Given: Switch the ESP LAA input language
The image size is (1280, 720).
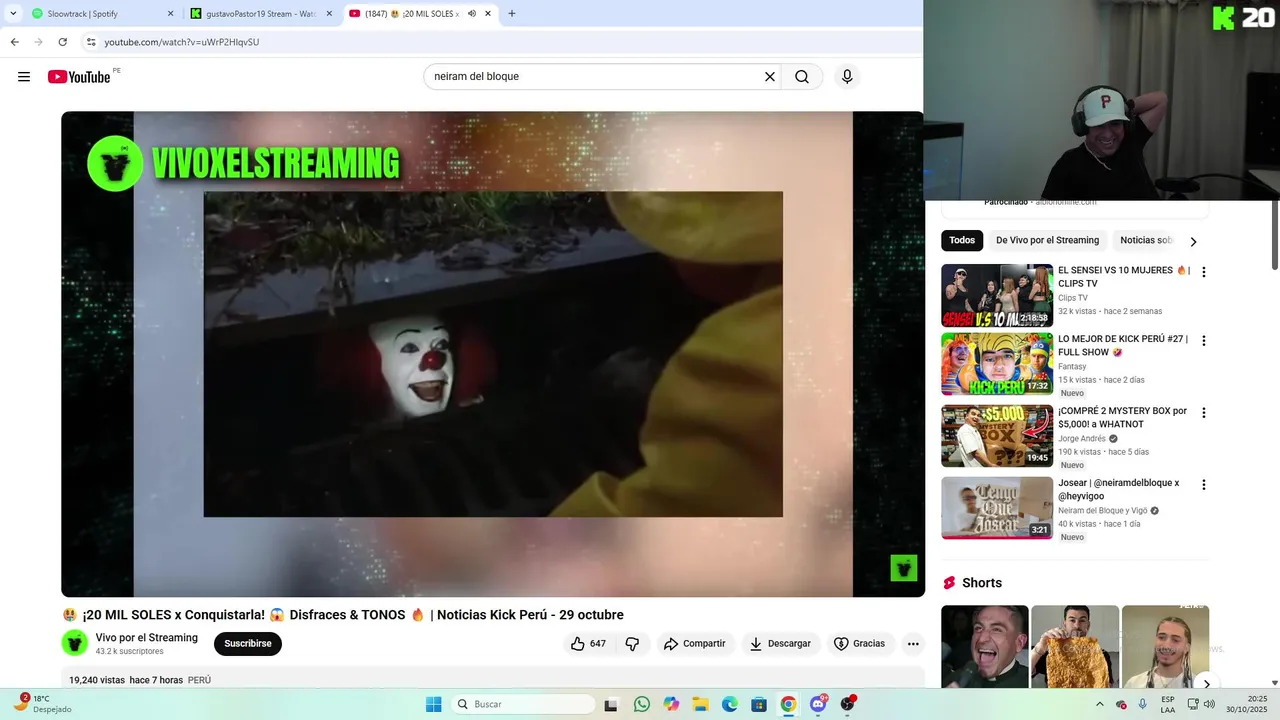Looking at the screenshot, I should pos(1168,704).
